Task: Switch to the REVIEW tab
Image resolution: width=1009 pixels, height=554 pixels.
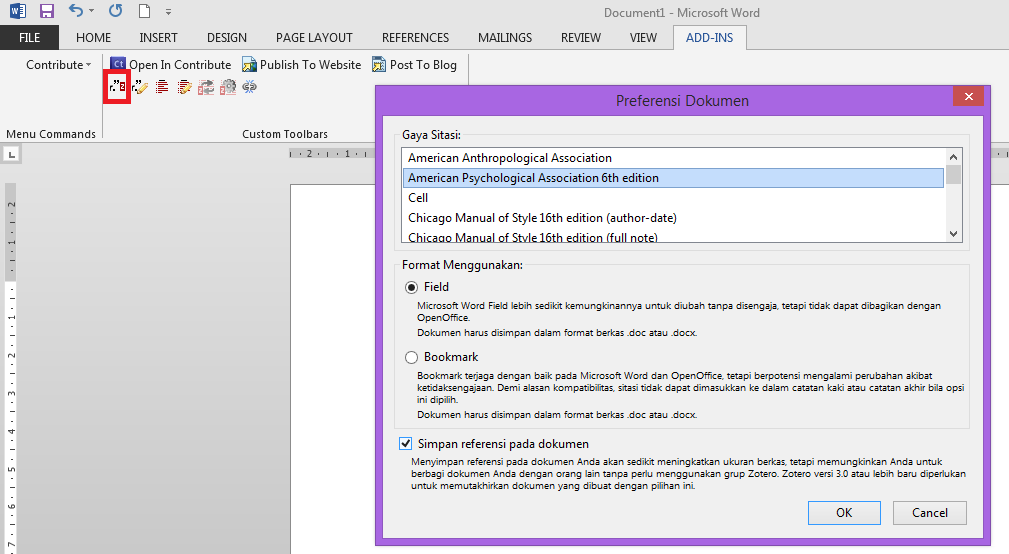Action: [x=580, y=37]
